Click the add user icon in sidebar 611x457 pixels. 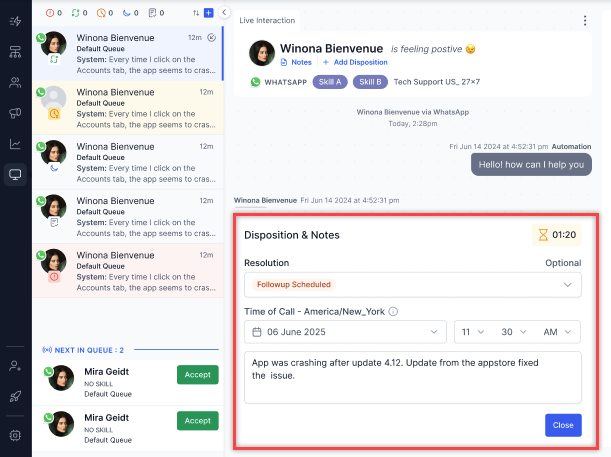point(15,366)
